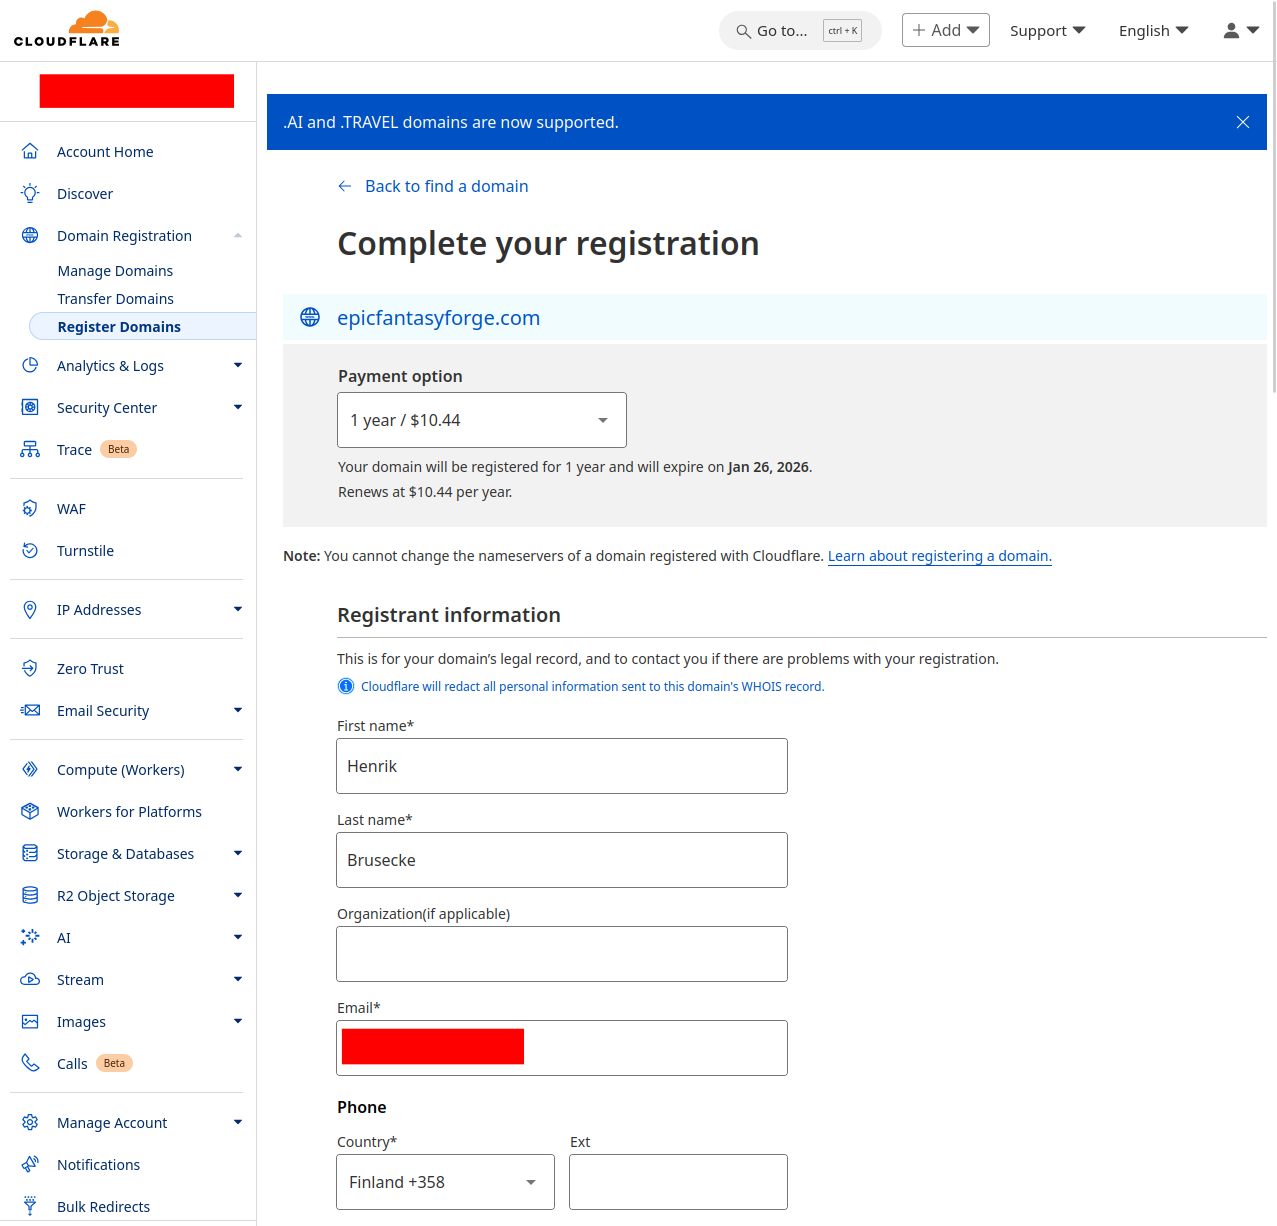This screenshot has width=1277, height=1226.
Task: Open the phone Country dropdown
Action: [x=445, y=1182]
